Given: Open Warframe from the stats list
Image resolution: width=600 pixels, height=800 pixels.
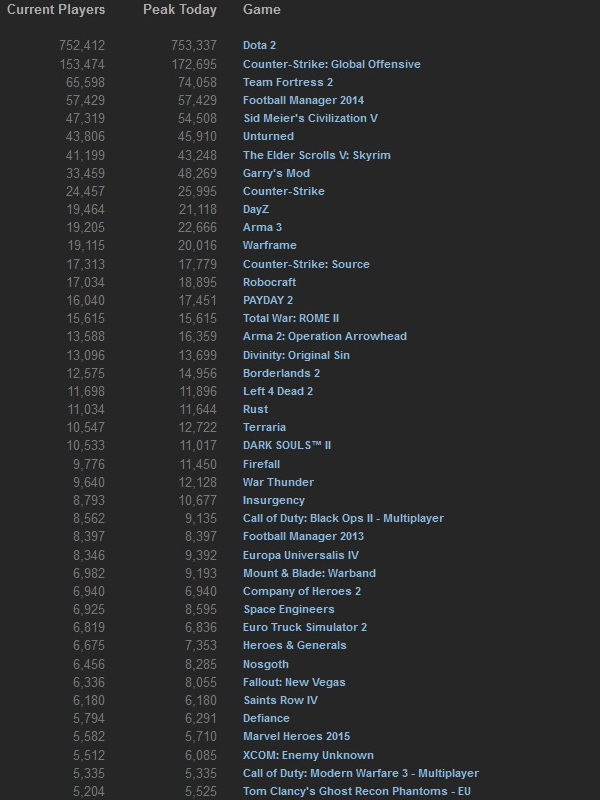Looking at the screenshot, I should [269, 245].
